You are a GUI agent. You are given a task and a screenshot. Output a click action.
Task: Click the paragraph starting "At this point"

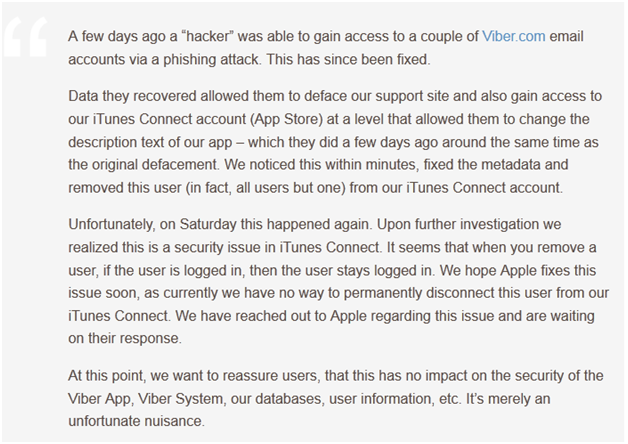336,399
